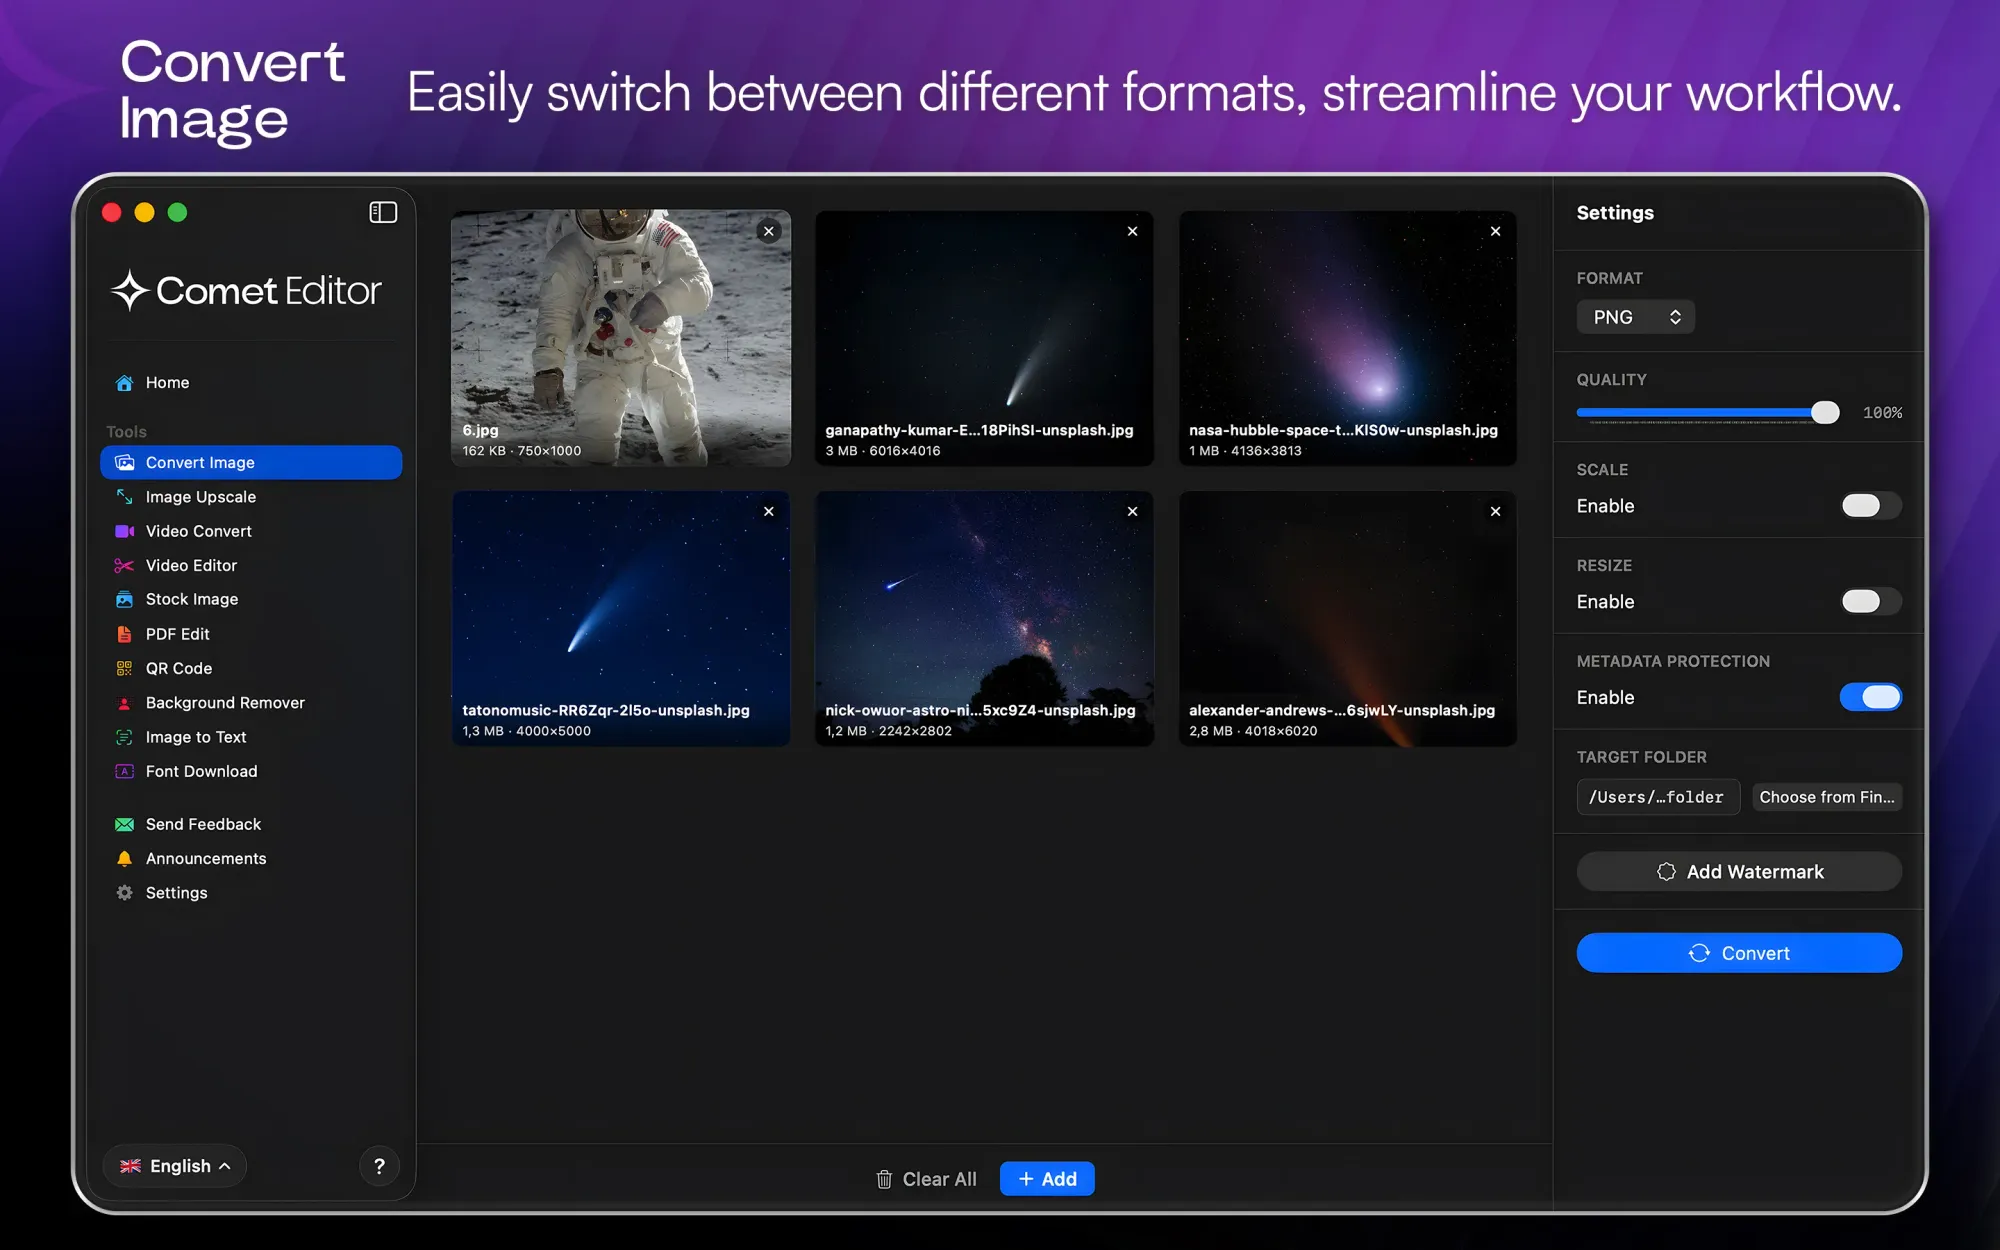Disable the Metadata Protection toggle
This screenshot has width=2000, height=1250.
click(1870, 697)
